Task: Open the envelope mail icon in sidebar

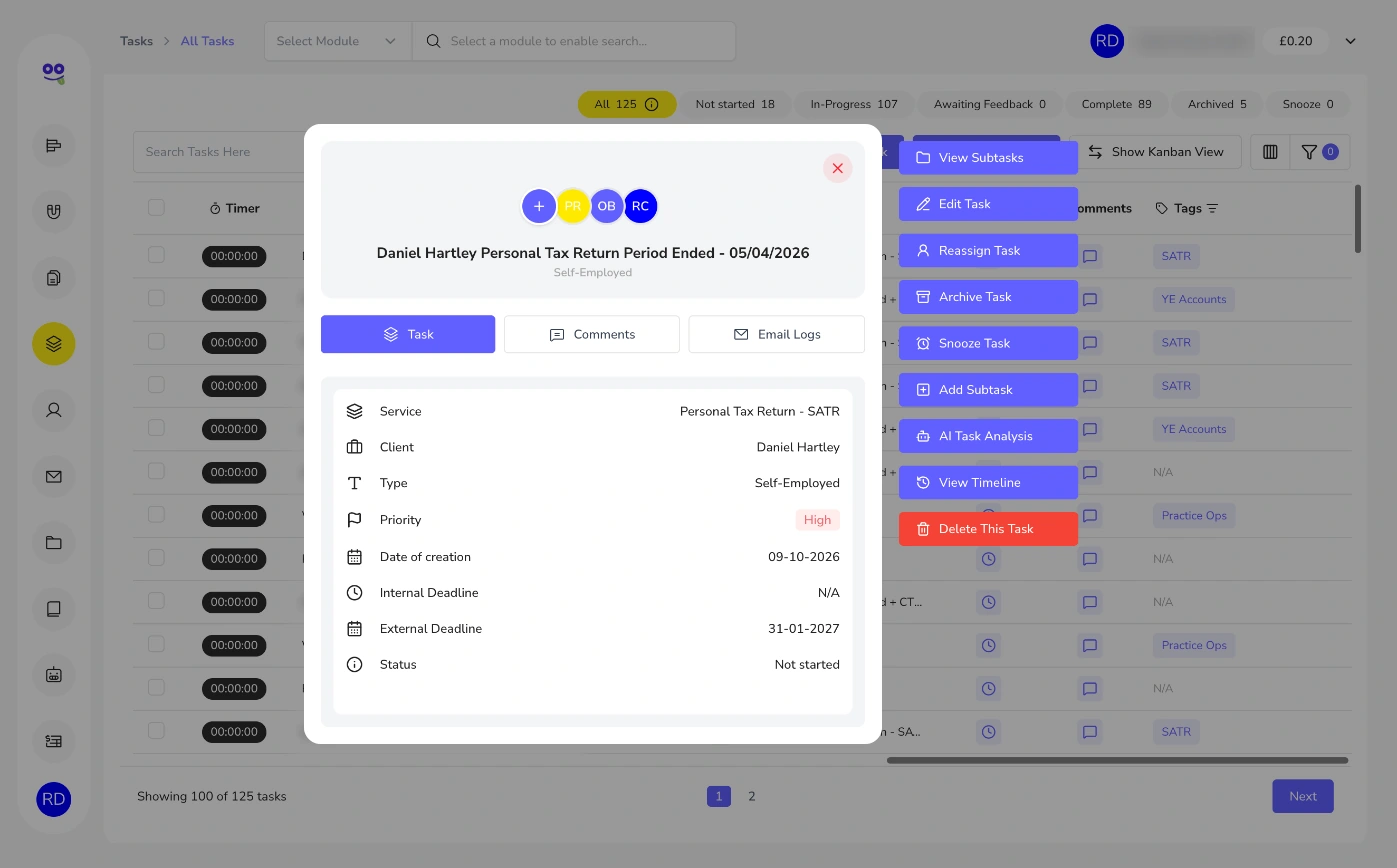Action: tap(54, 477)
